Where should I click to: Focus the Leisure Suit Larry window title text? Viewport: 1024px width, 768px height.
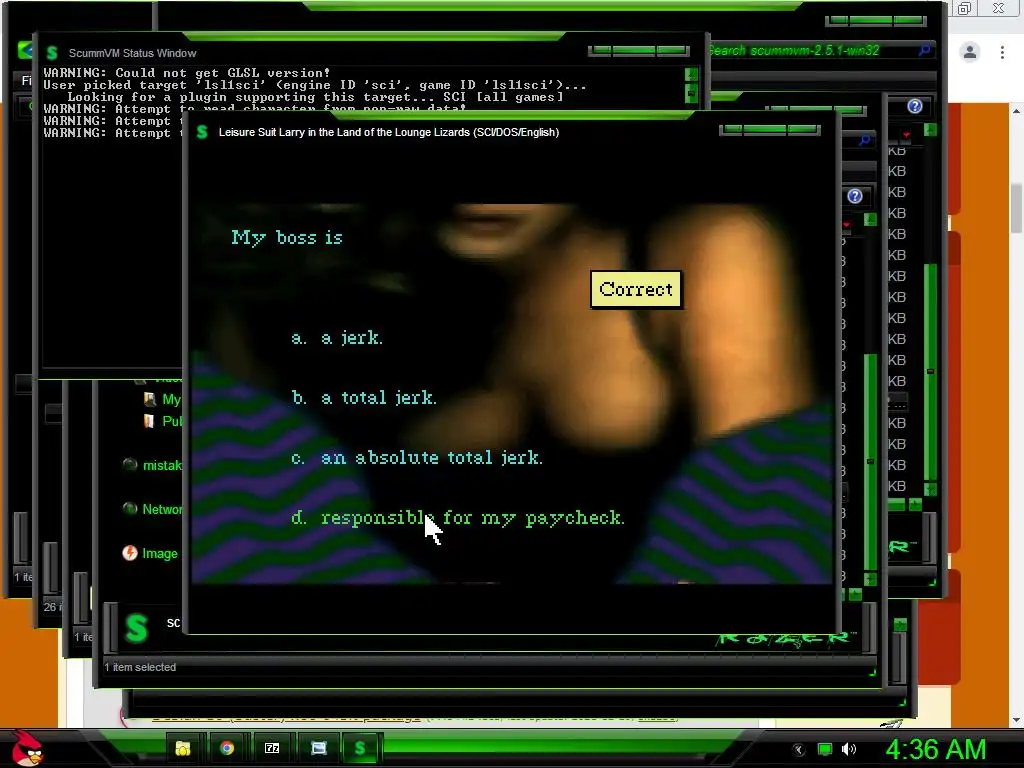389,132
